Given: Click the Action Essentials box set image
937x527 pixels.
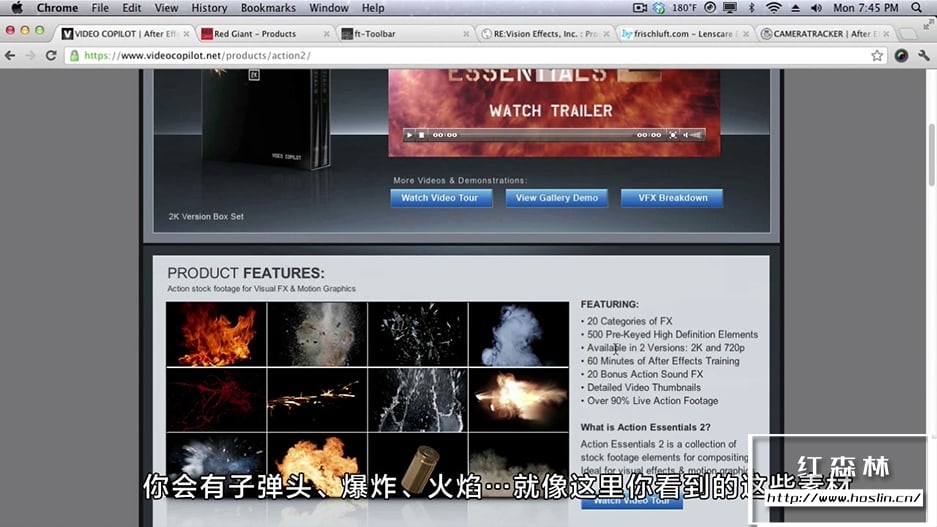Looking at the screenshot, I should coord(265,118).
